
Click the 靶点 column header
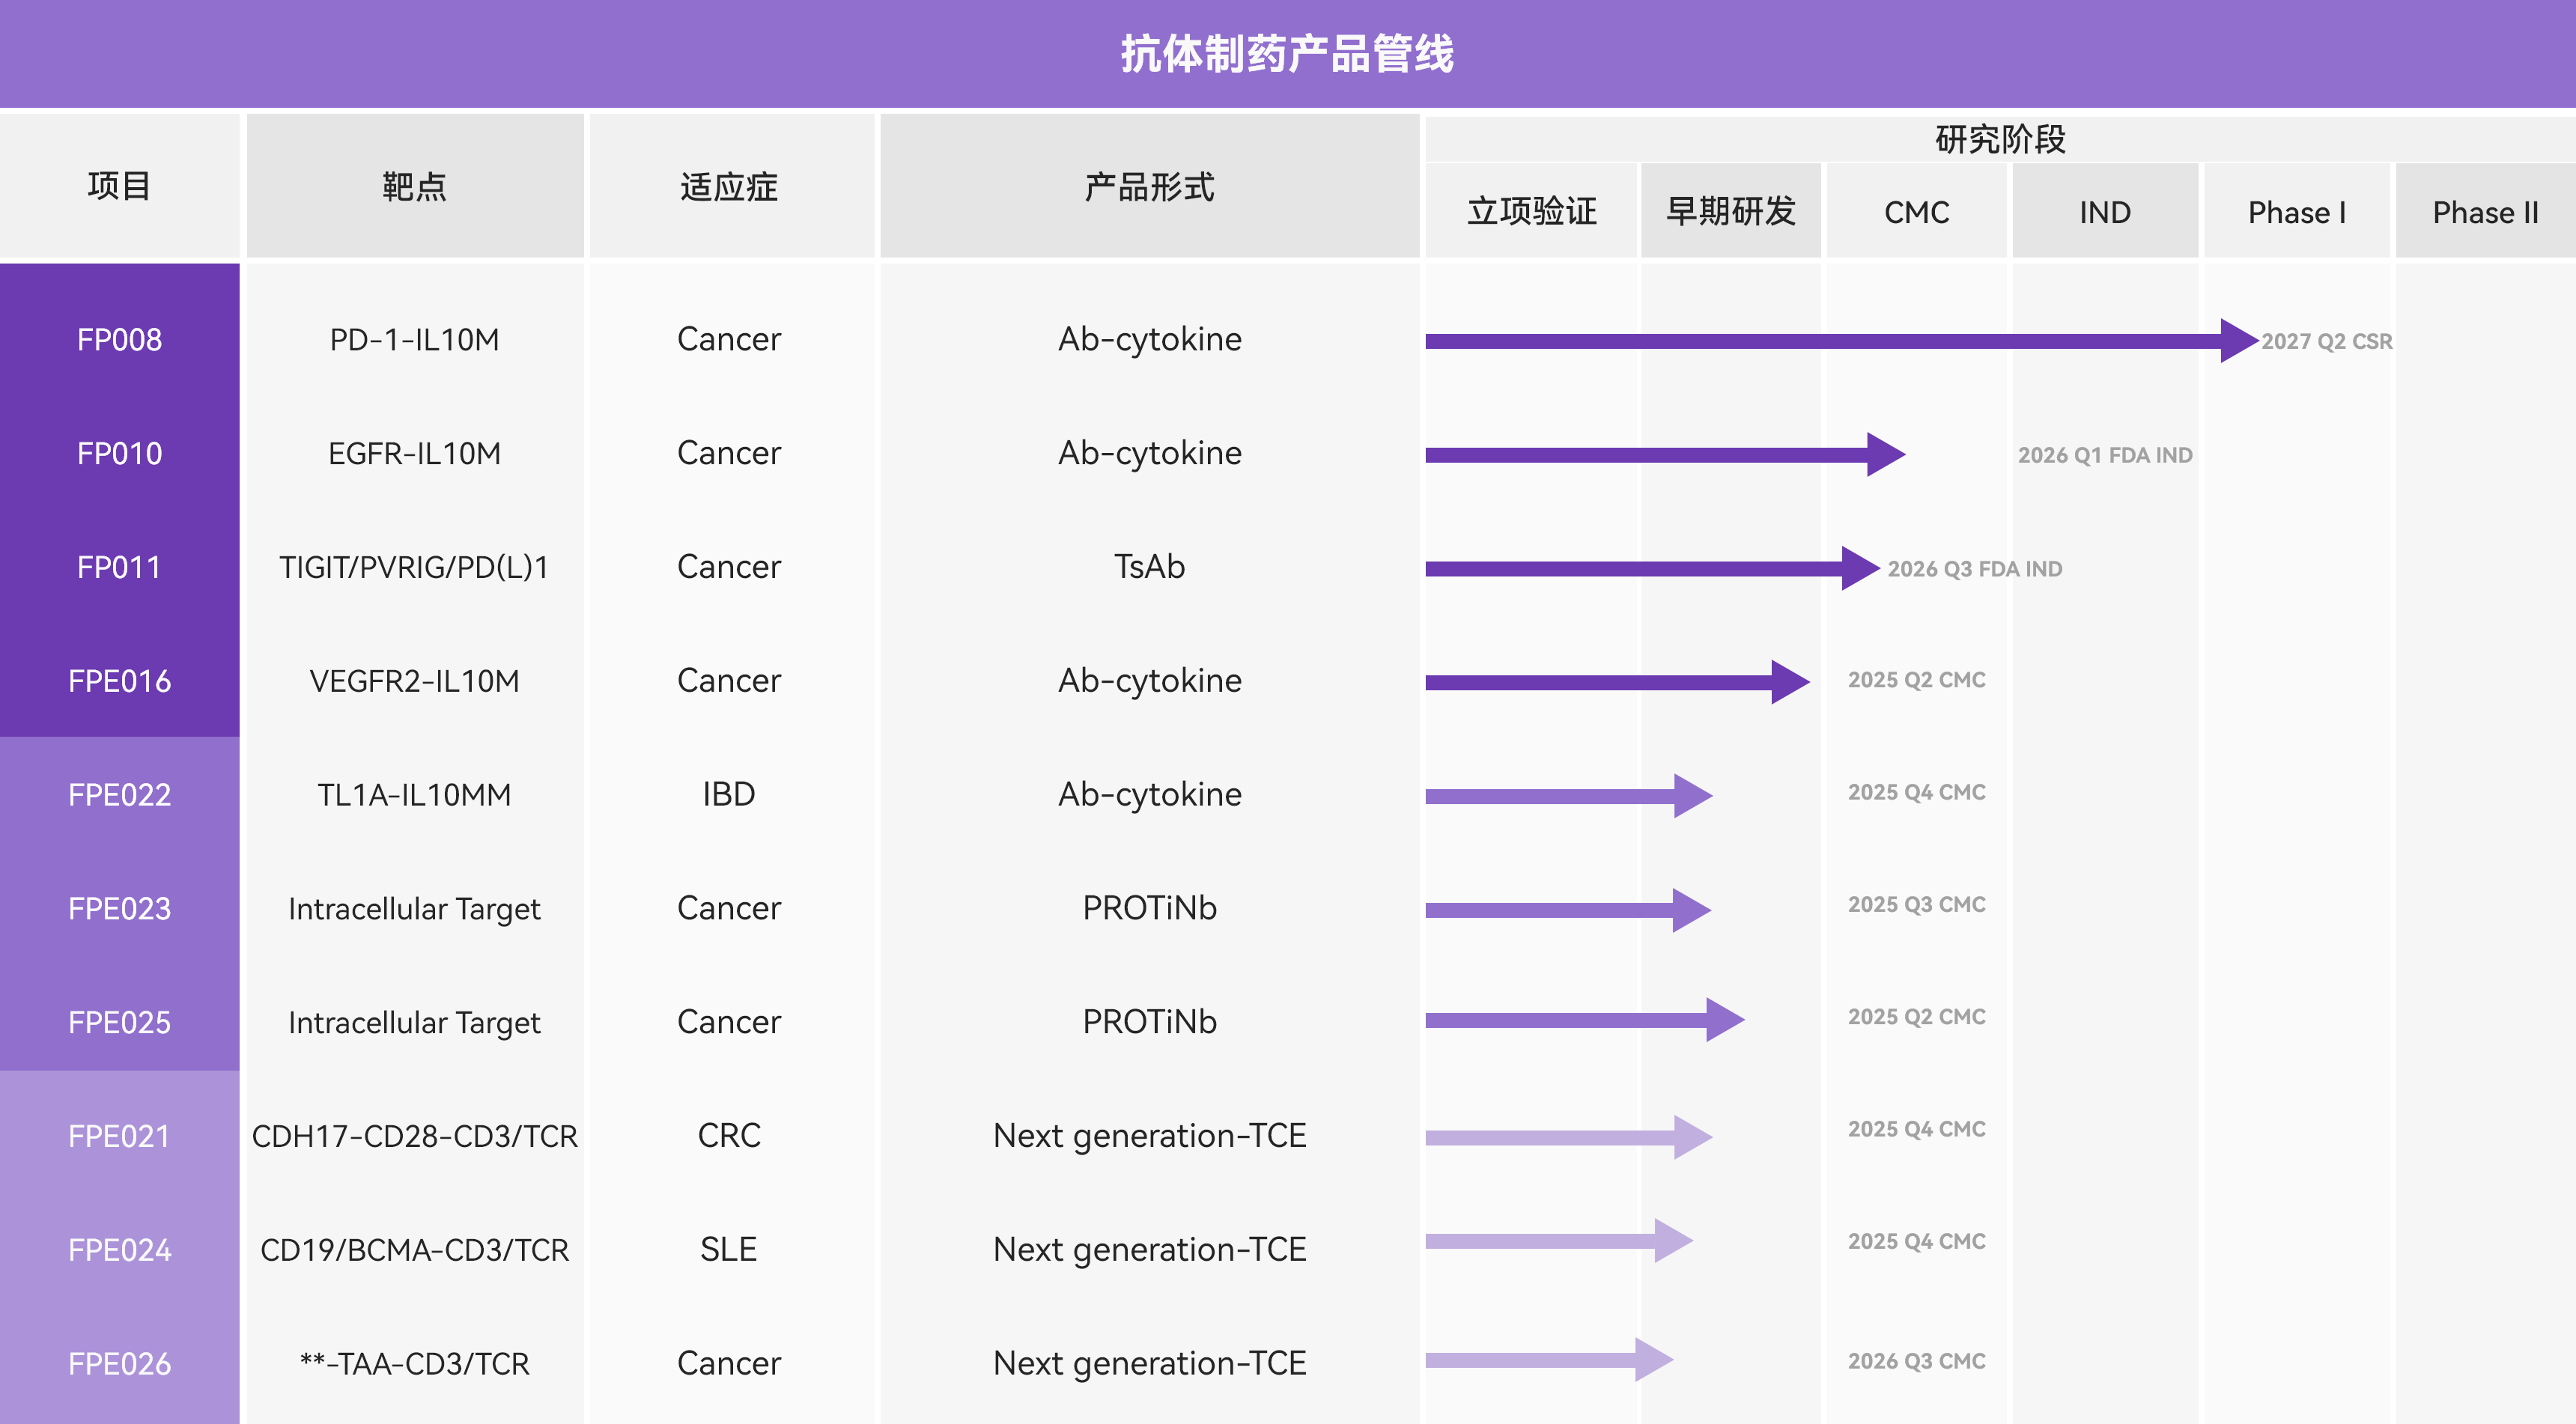[414, 187]
